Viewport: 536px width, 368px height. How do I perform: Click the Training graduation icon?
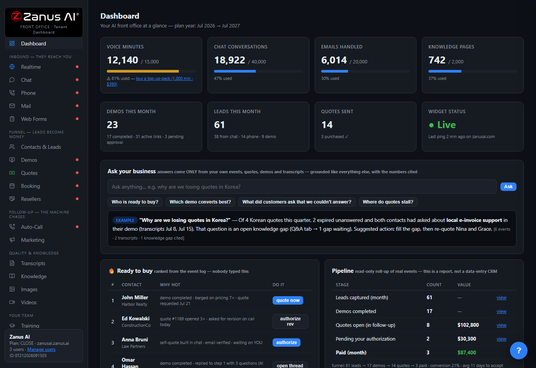tap(12, 326)
